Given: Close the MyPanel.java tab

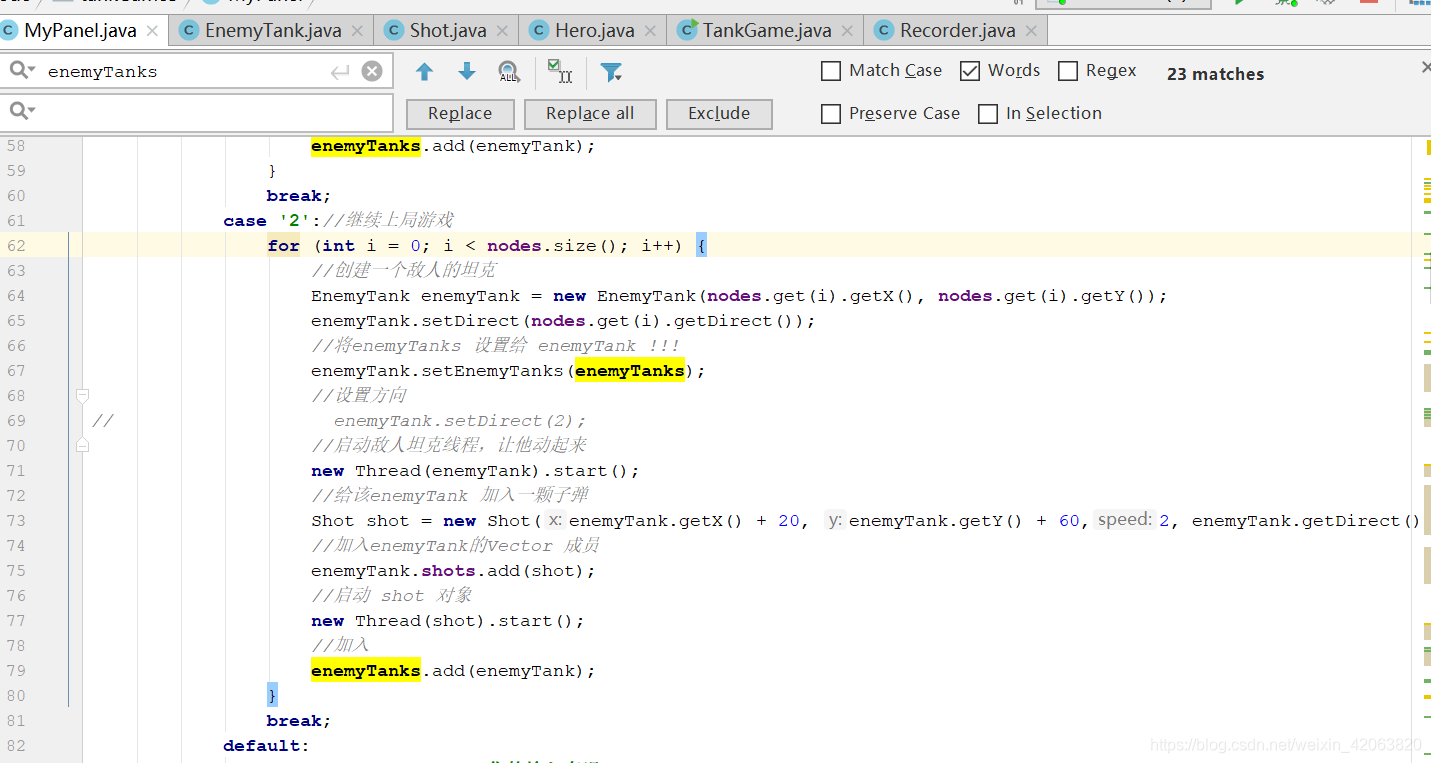Looking at the screenshot, I should (x=152, y=30).
